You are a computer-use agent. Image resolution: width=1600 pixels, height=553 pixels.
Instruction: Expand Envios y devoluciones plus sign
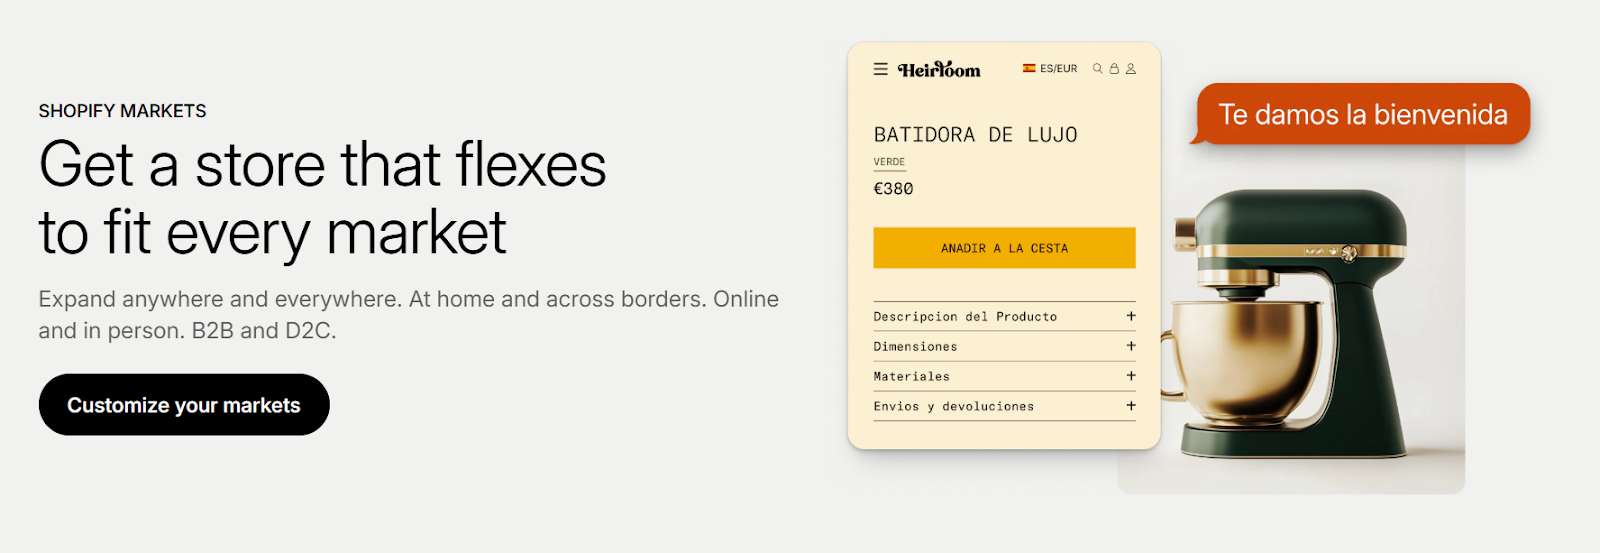pos(1131,406)
